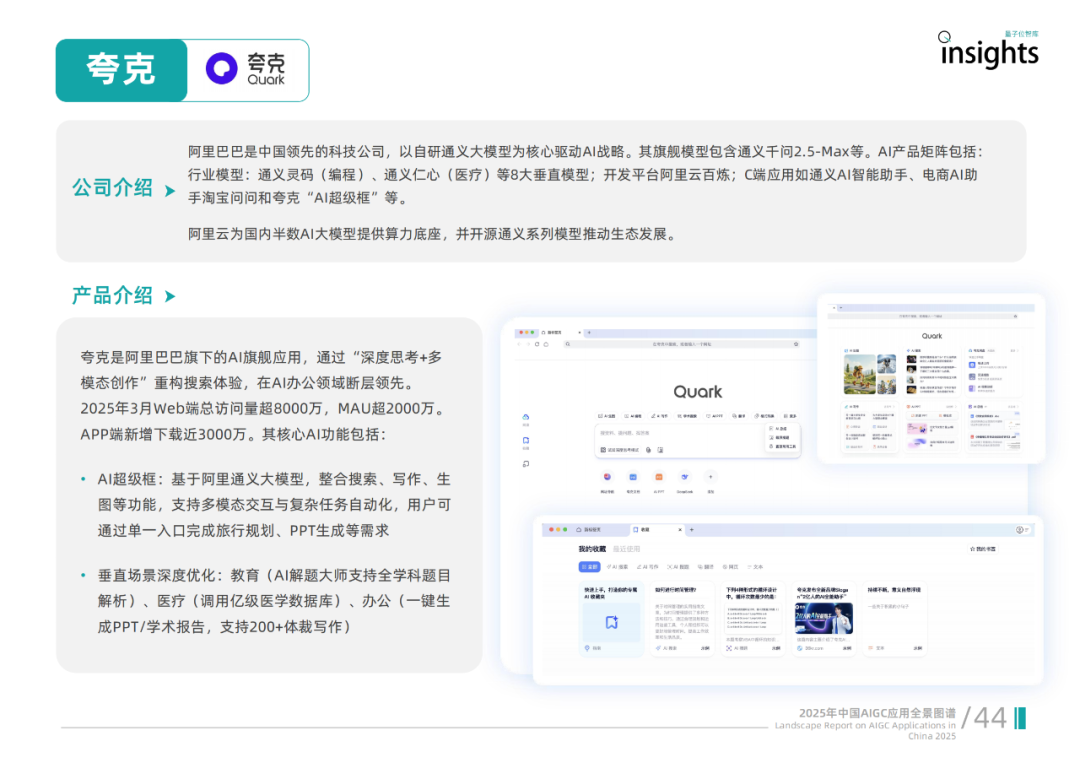Viewport: 1080px width, 763px height.
Task: Close the tab in the Quark home window
Action: [579, 333]
